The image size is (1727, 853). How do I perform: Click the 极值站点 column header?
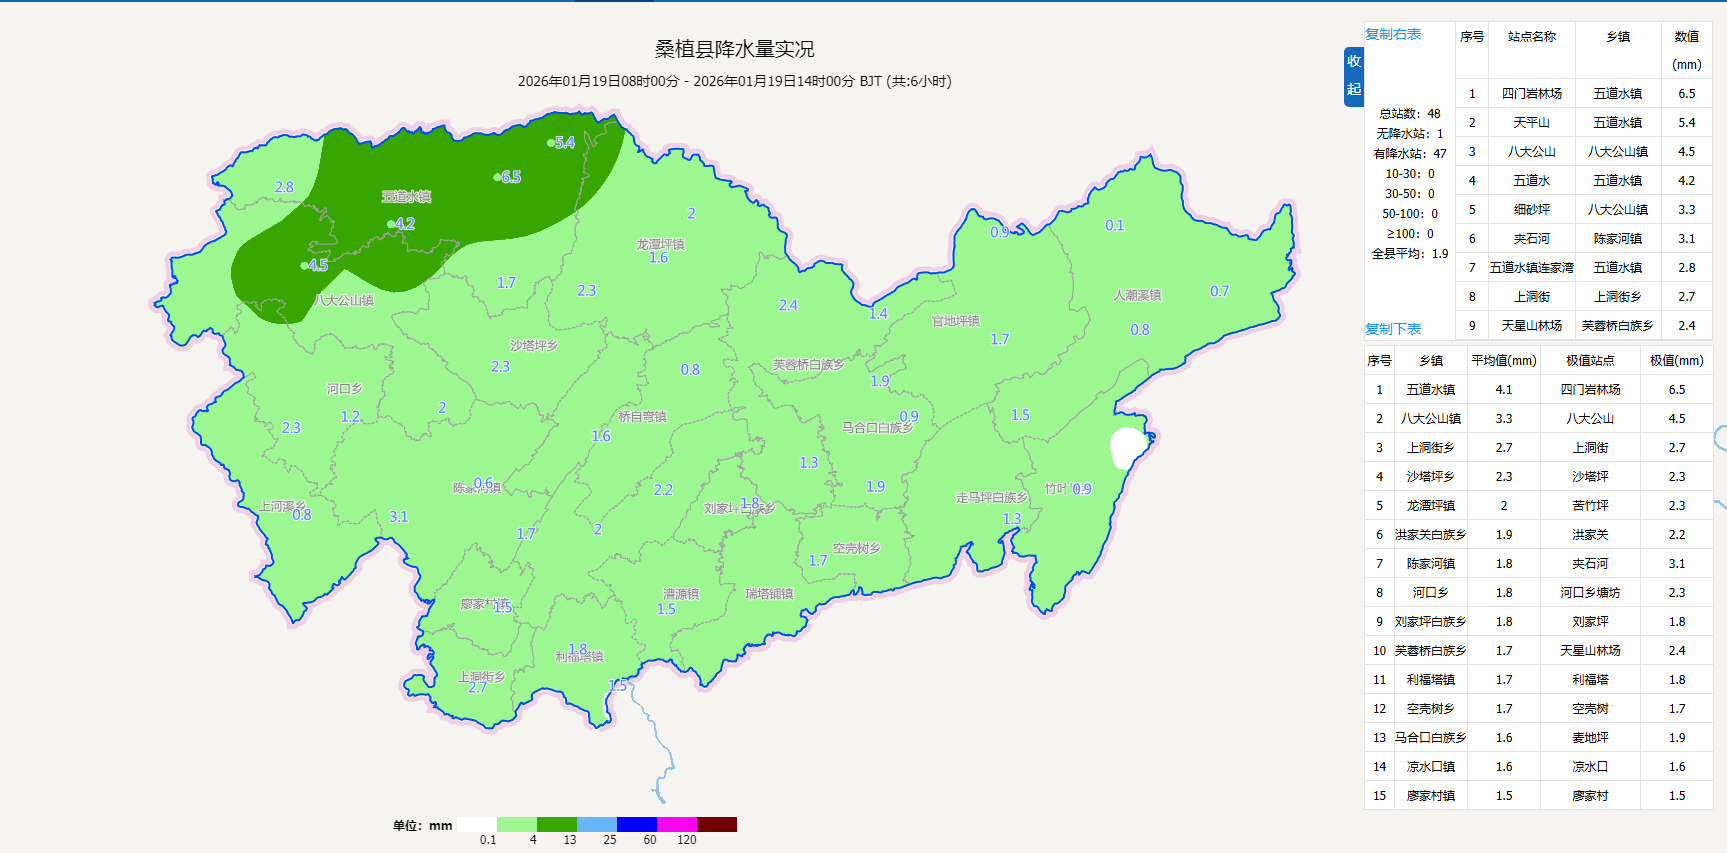pyautogui.click(x=1589, y=360)
